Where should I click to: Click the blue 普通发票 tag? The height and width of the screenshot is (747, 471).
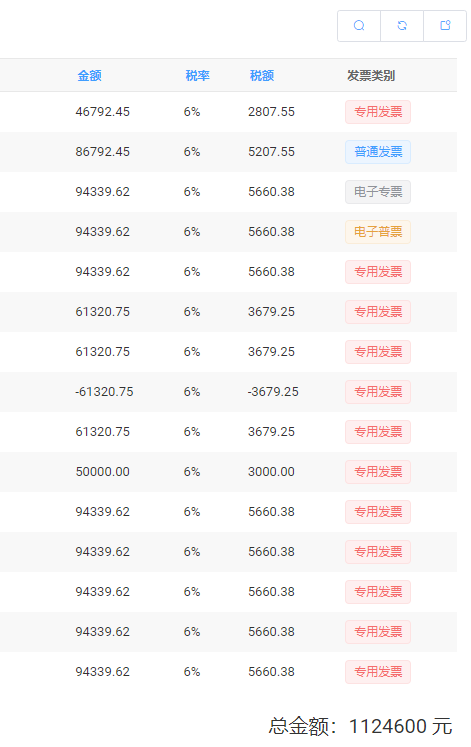coord(378,152)
